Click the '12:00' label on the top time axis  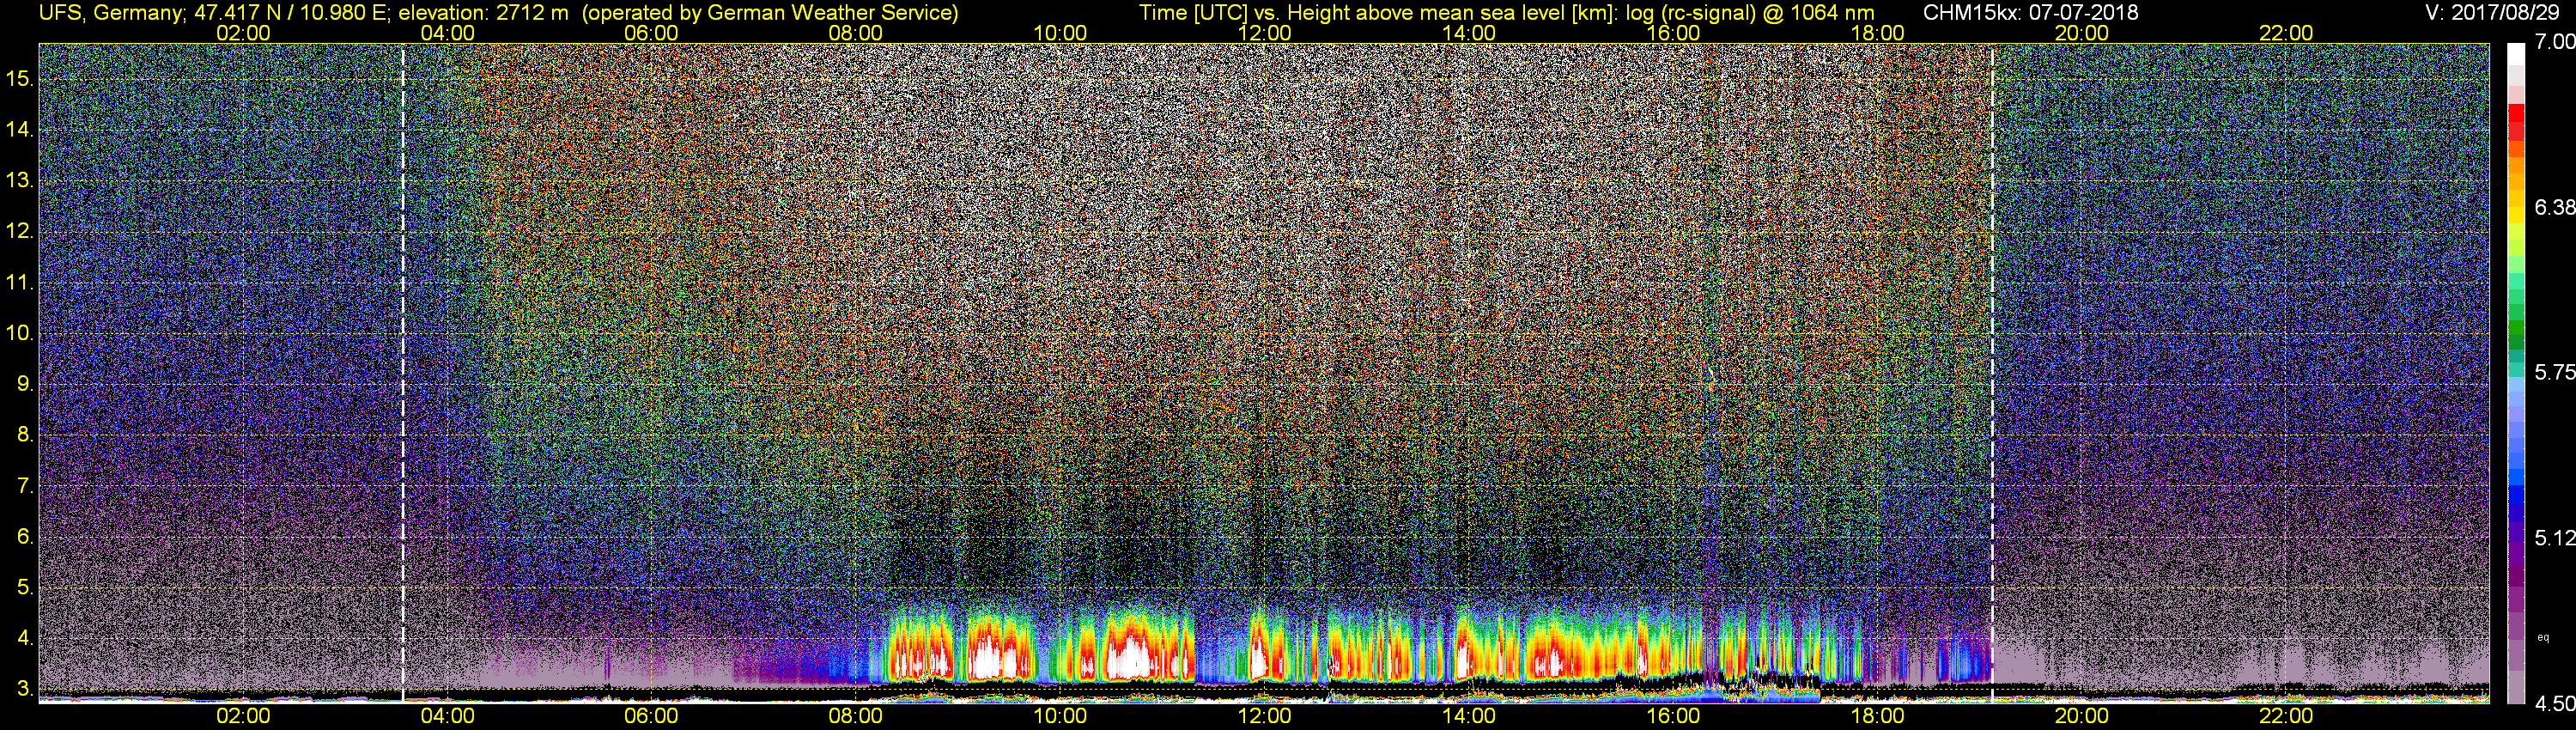click(1264, 33)
